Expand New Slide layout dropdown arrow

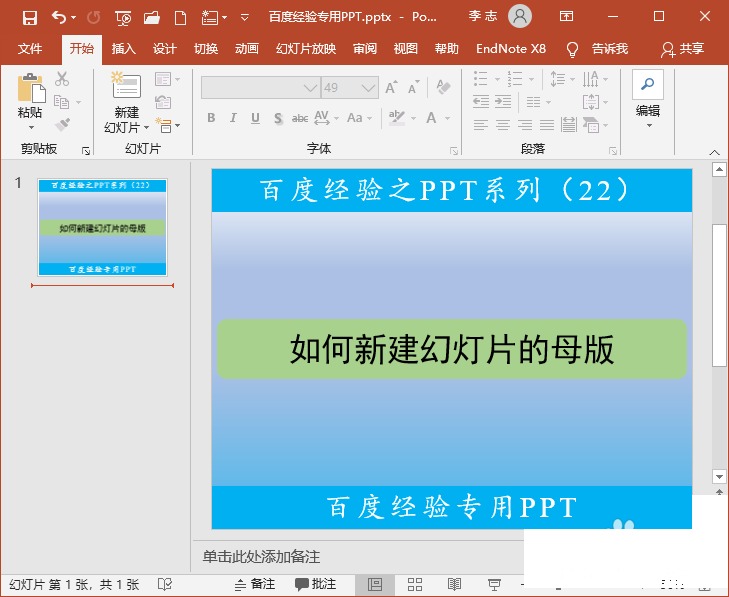(146, 127)
